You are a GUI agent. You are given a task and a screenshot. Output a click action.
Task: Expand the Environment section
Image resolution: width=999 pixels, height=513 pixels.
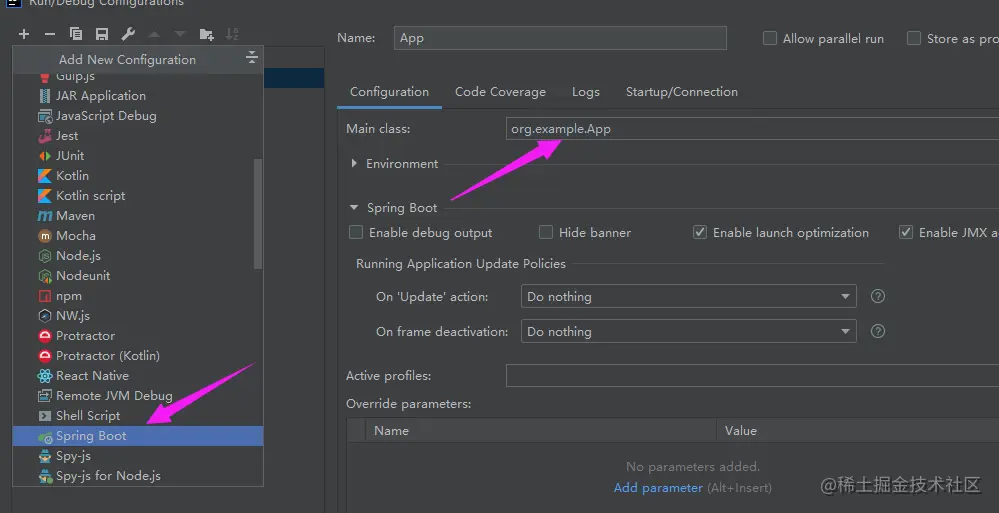pyautogui.click(x=355, y=163)
